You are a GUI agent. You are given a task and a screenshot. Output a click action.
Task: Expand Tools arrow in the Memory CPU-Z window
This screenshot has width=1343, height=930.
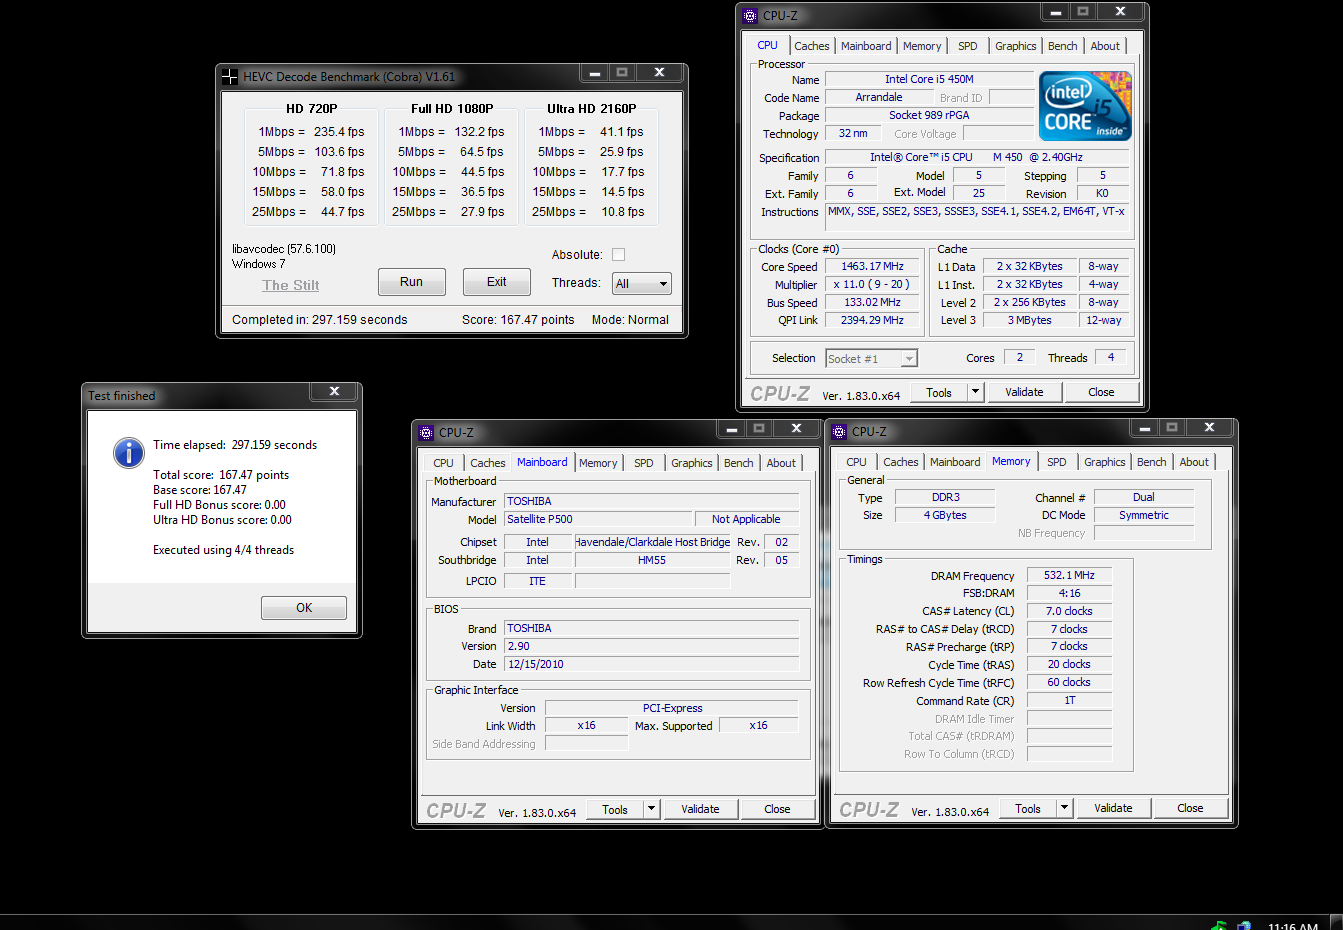(1064, 808)
